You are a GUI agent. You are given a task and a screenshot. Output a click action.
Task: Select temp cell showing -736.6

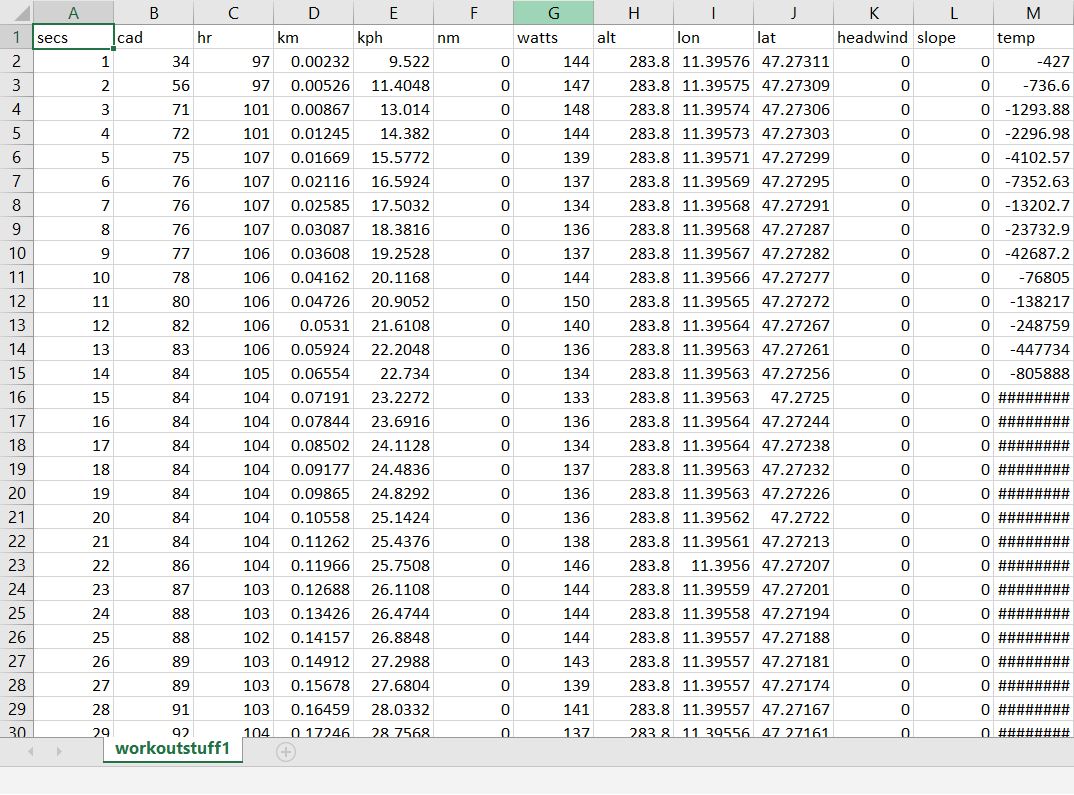coord(1034,85)
